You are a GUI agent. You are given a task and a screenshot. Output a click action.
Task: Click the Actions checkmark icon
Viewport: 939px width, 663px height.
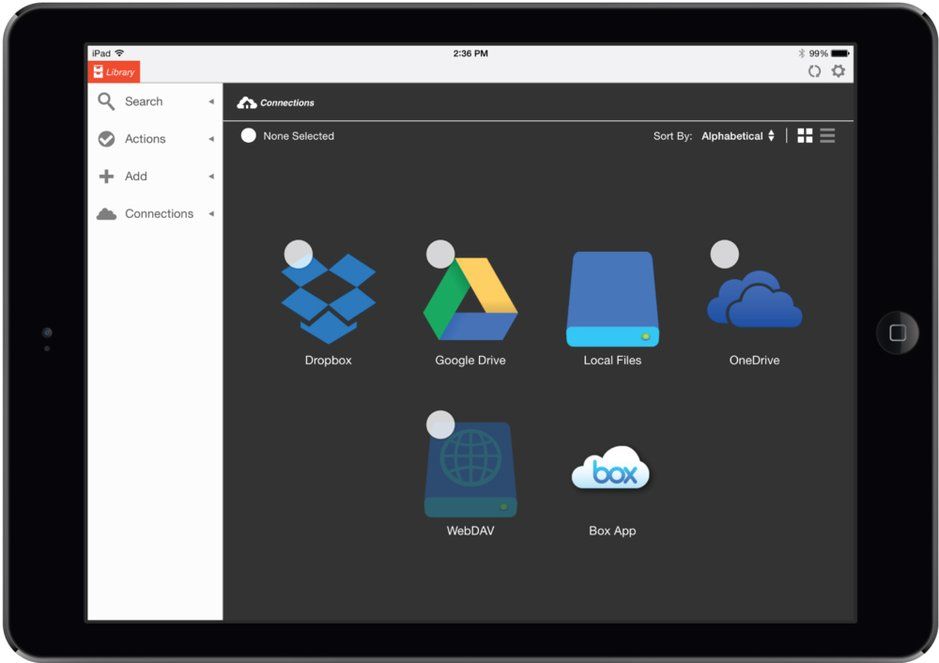point(107,139)
